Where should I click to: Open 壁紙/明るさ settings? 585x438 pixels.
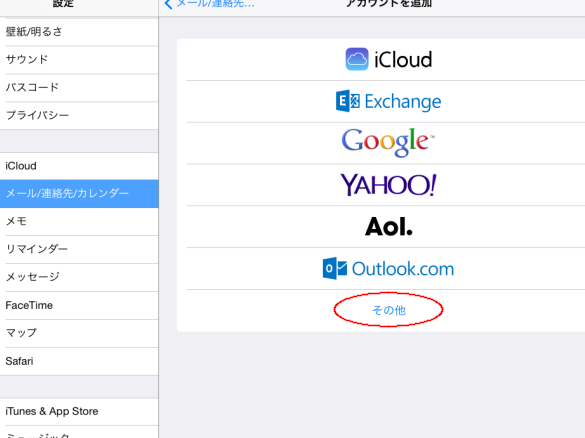[x=79, y=32]
